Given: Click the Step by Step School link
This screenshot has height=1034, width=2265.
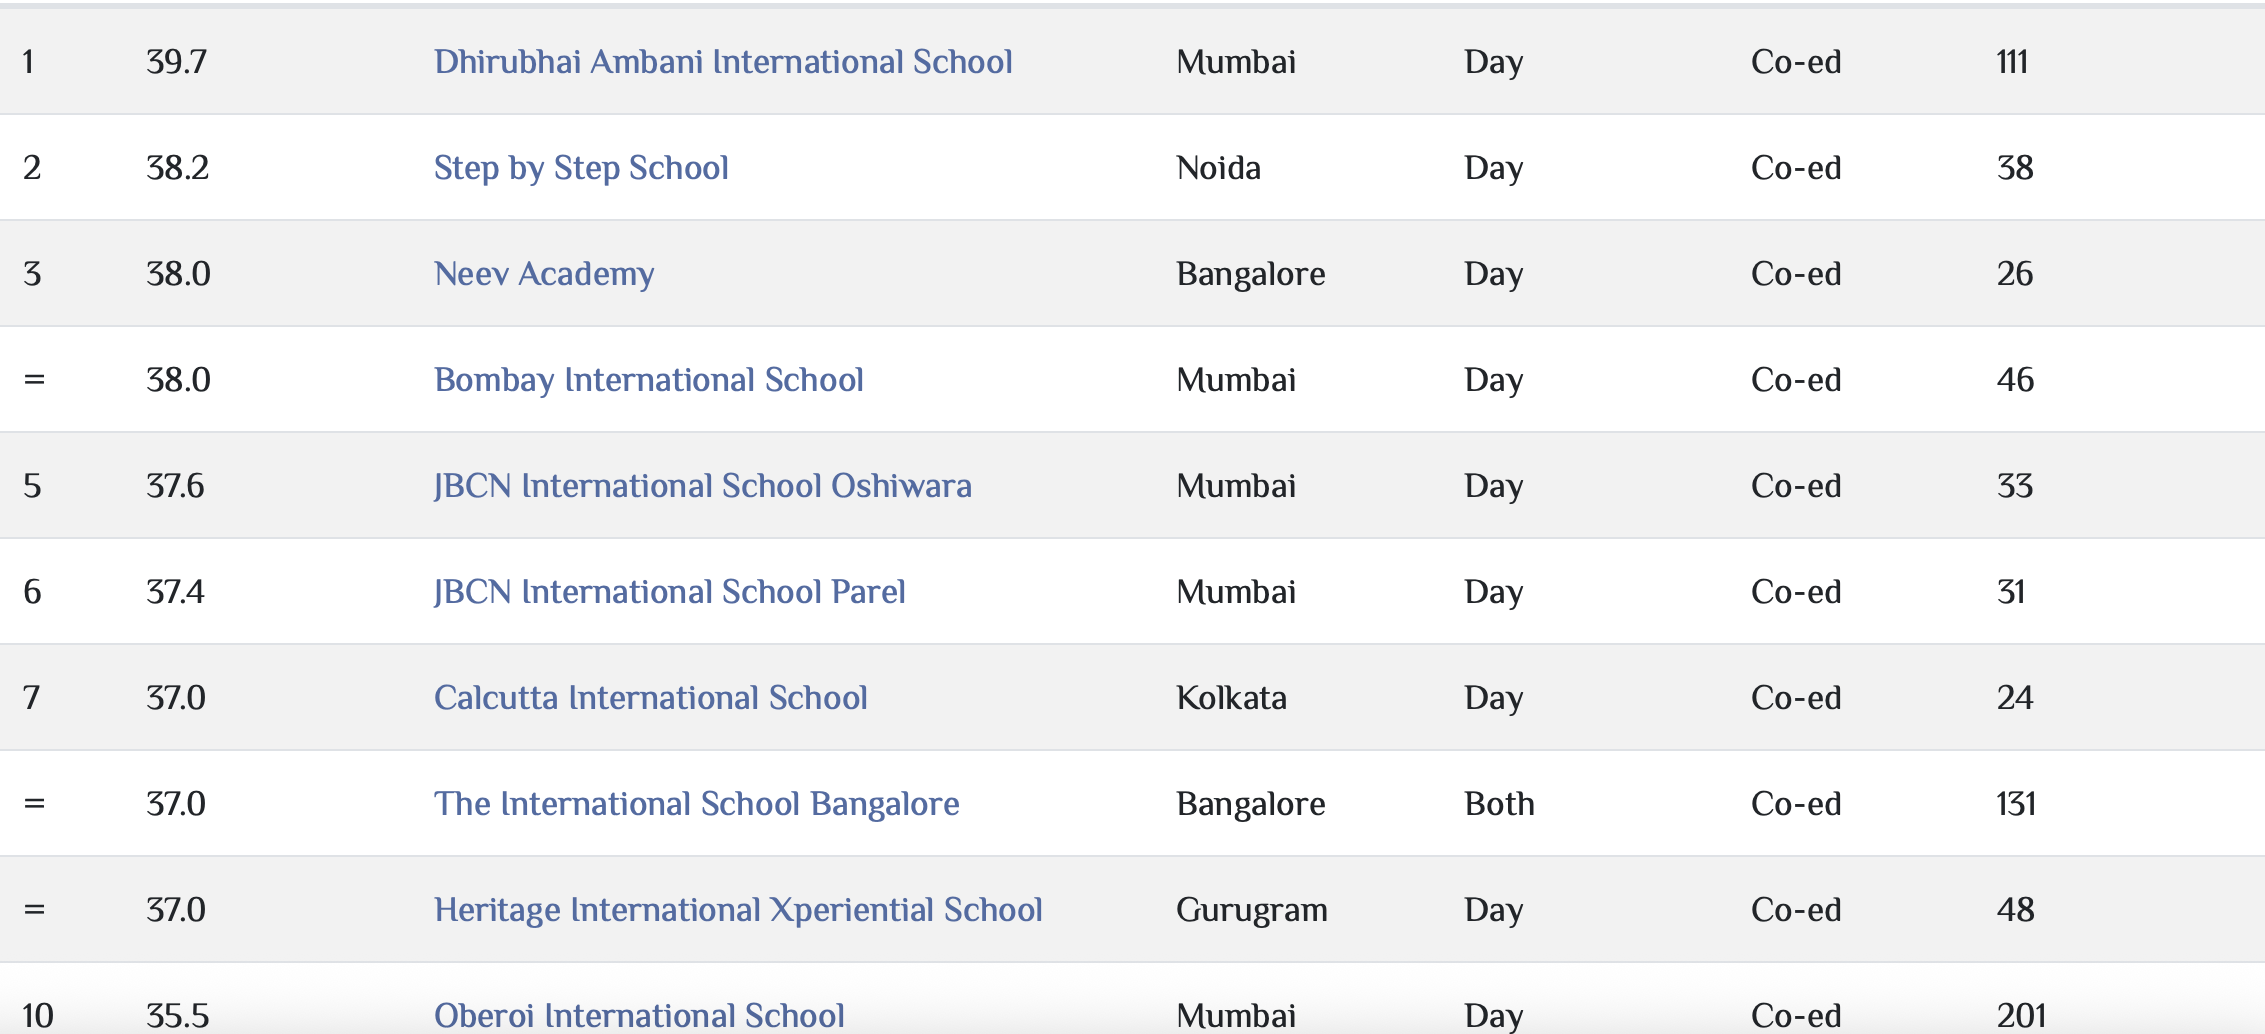Looking at the screenshot, I should [580, 168].
